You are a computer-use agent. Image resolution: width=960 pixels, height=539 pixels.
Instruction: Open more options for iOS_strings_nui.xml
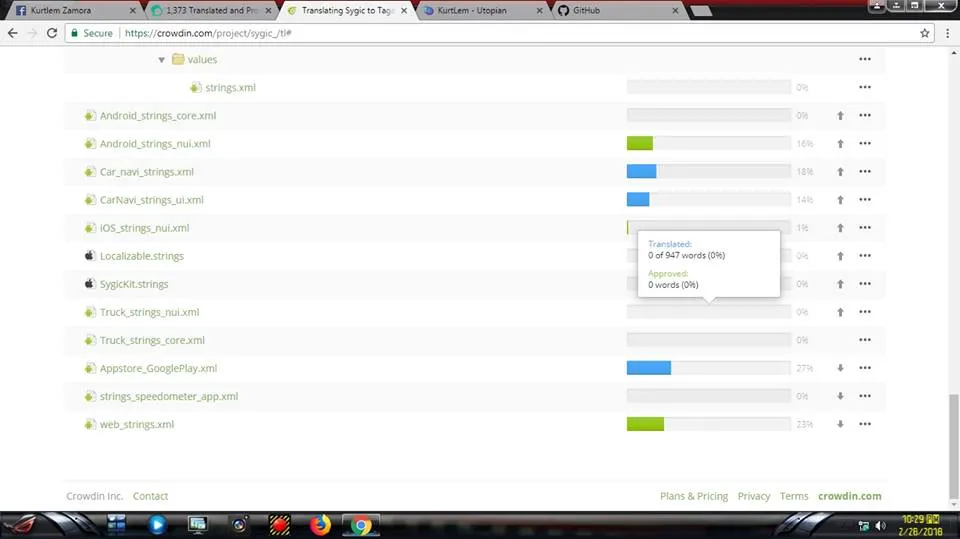864,228
